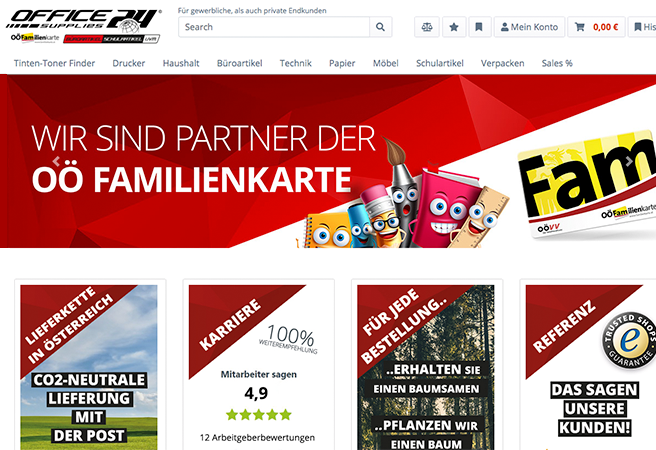The image size is (656, 450).
Task: Click the 4,9 employee rating value
Action: [256, 393]
